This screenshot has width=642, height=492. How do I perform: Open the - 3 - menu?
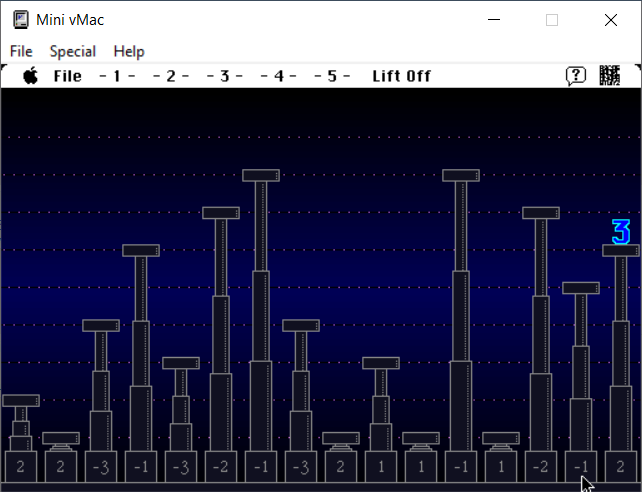click(x=224, y=76)
